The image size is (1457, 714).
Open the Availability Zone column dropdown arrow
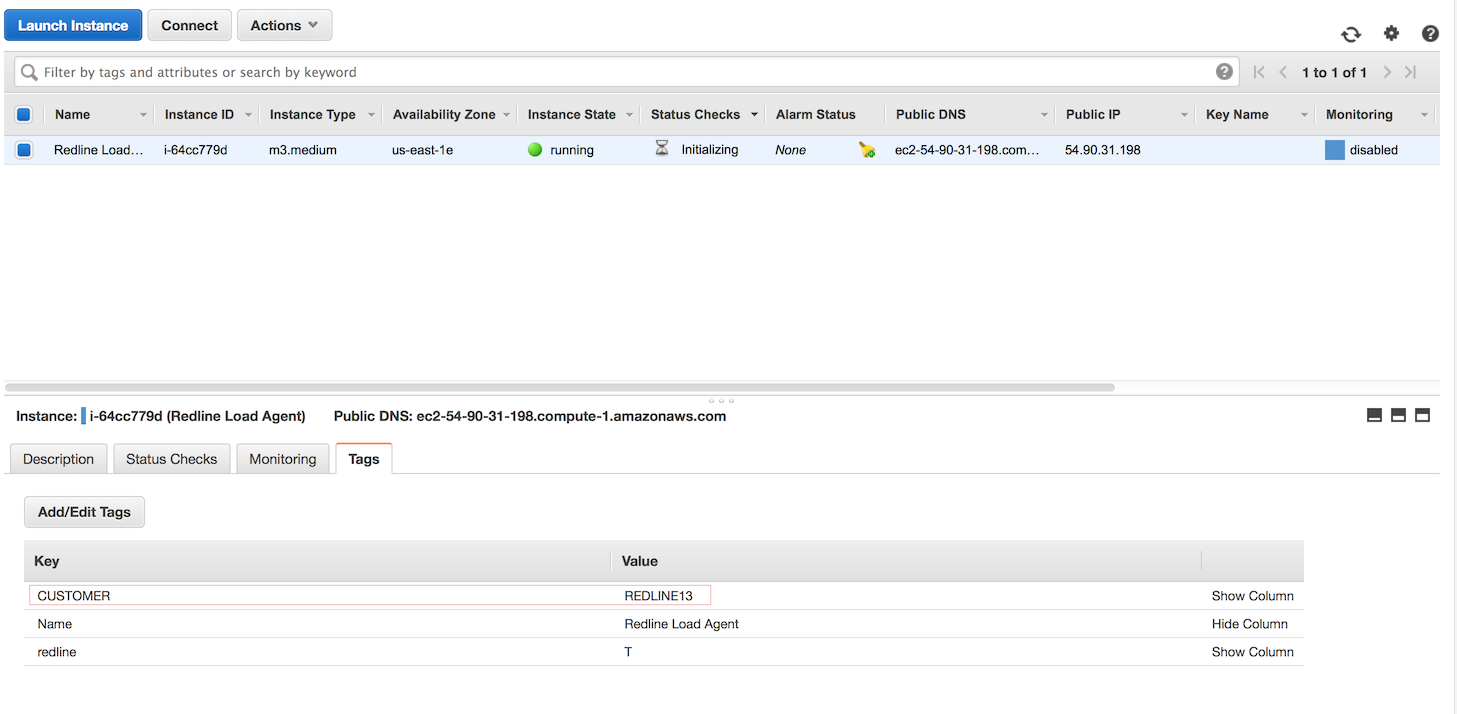pos(506,115)
